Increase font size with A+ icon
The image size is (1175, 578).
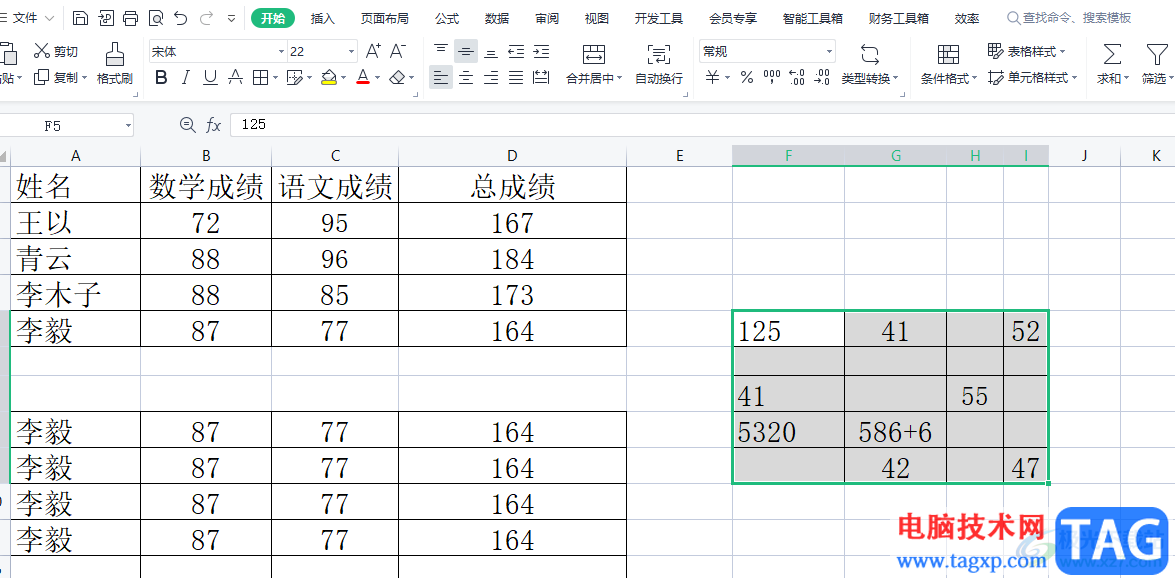pos(372,51)
